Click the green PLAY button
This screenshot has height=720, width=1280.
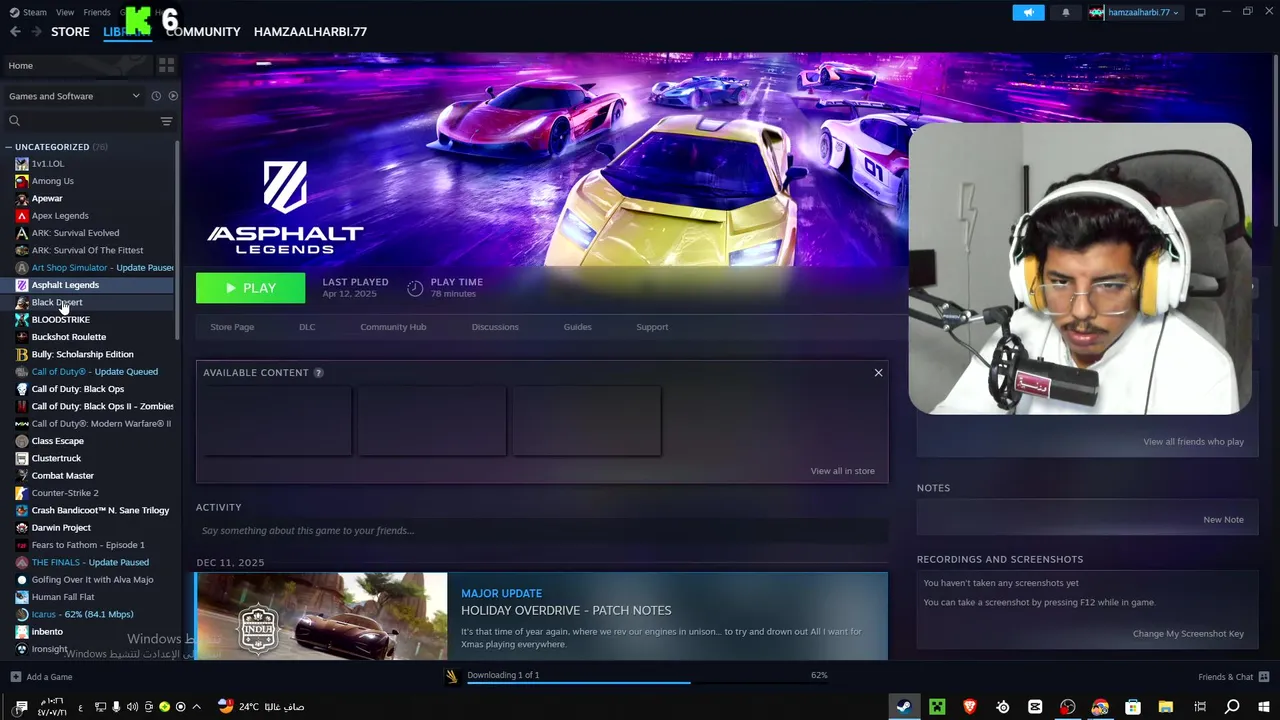(250, 288)
